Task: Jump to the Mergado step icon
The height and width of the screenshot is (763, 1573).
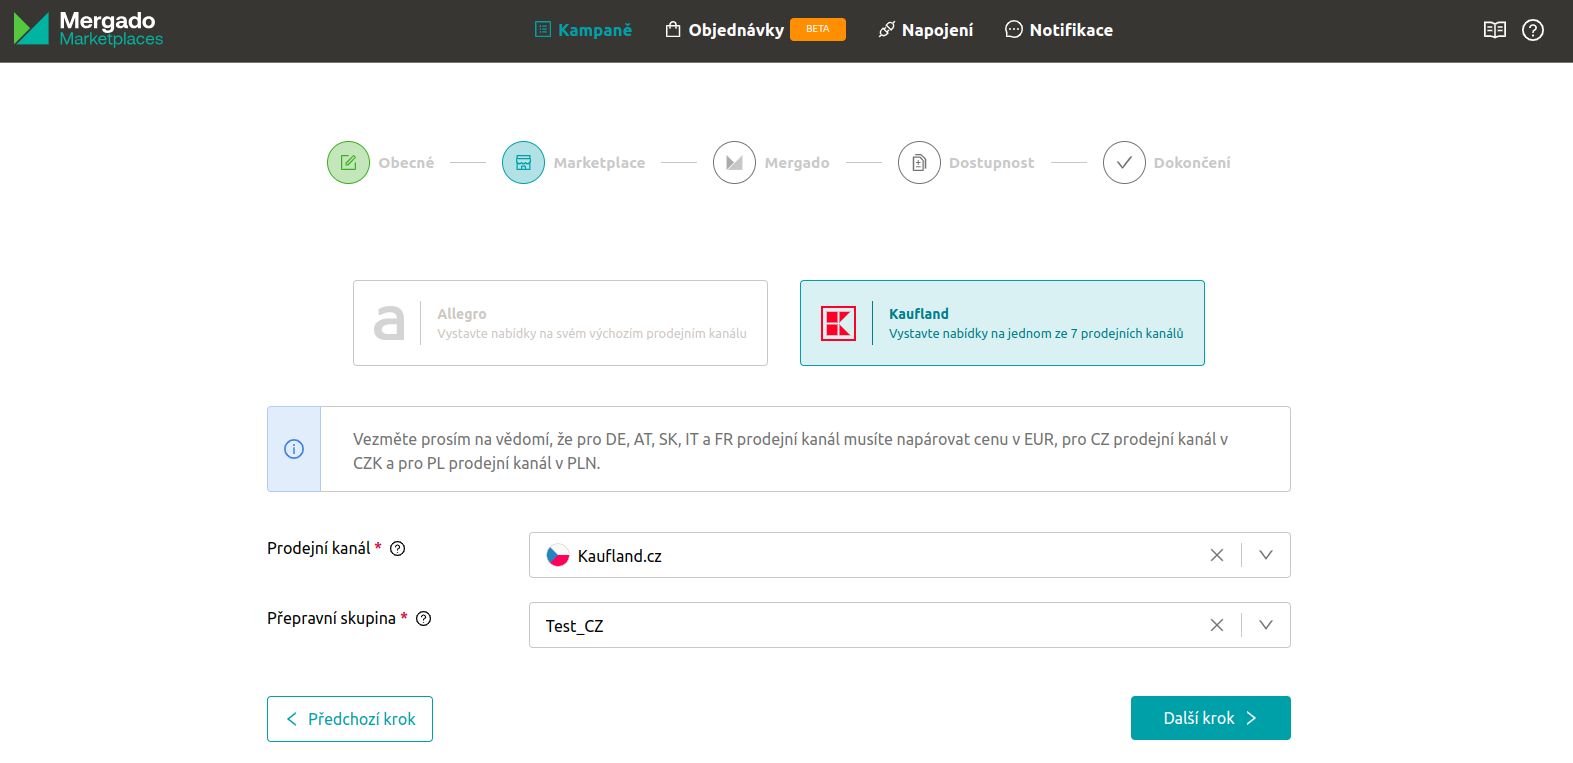Action: point(734,163)
